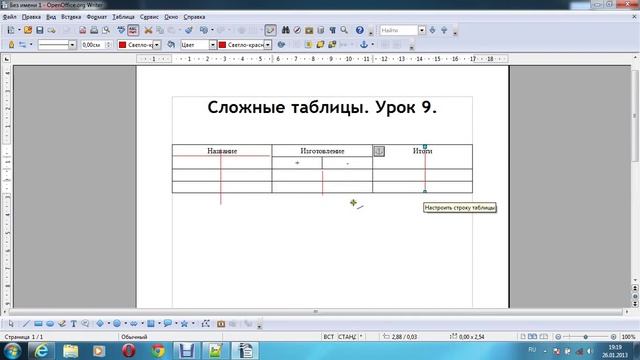Click the red fill color swatch
This screenshot has width=640, height=360.
click(x=222, y=44)
